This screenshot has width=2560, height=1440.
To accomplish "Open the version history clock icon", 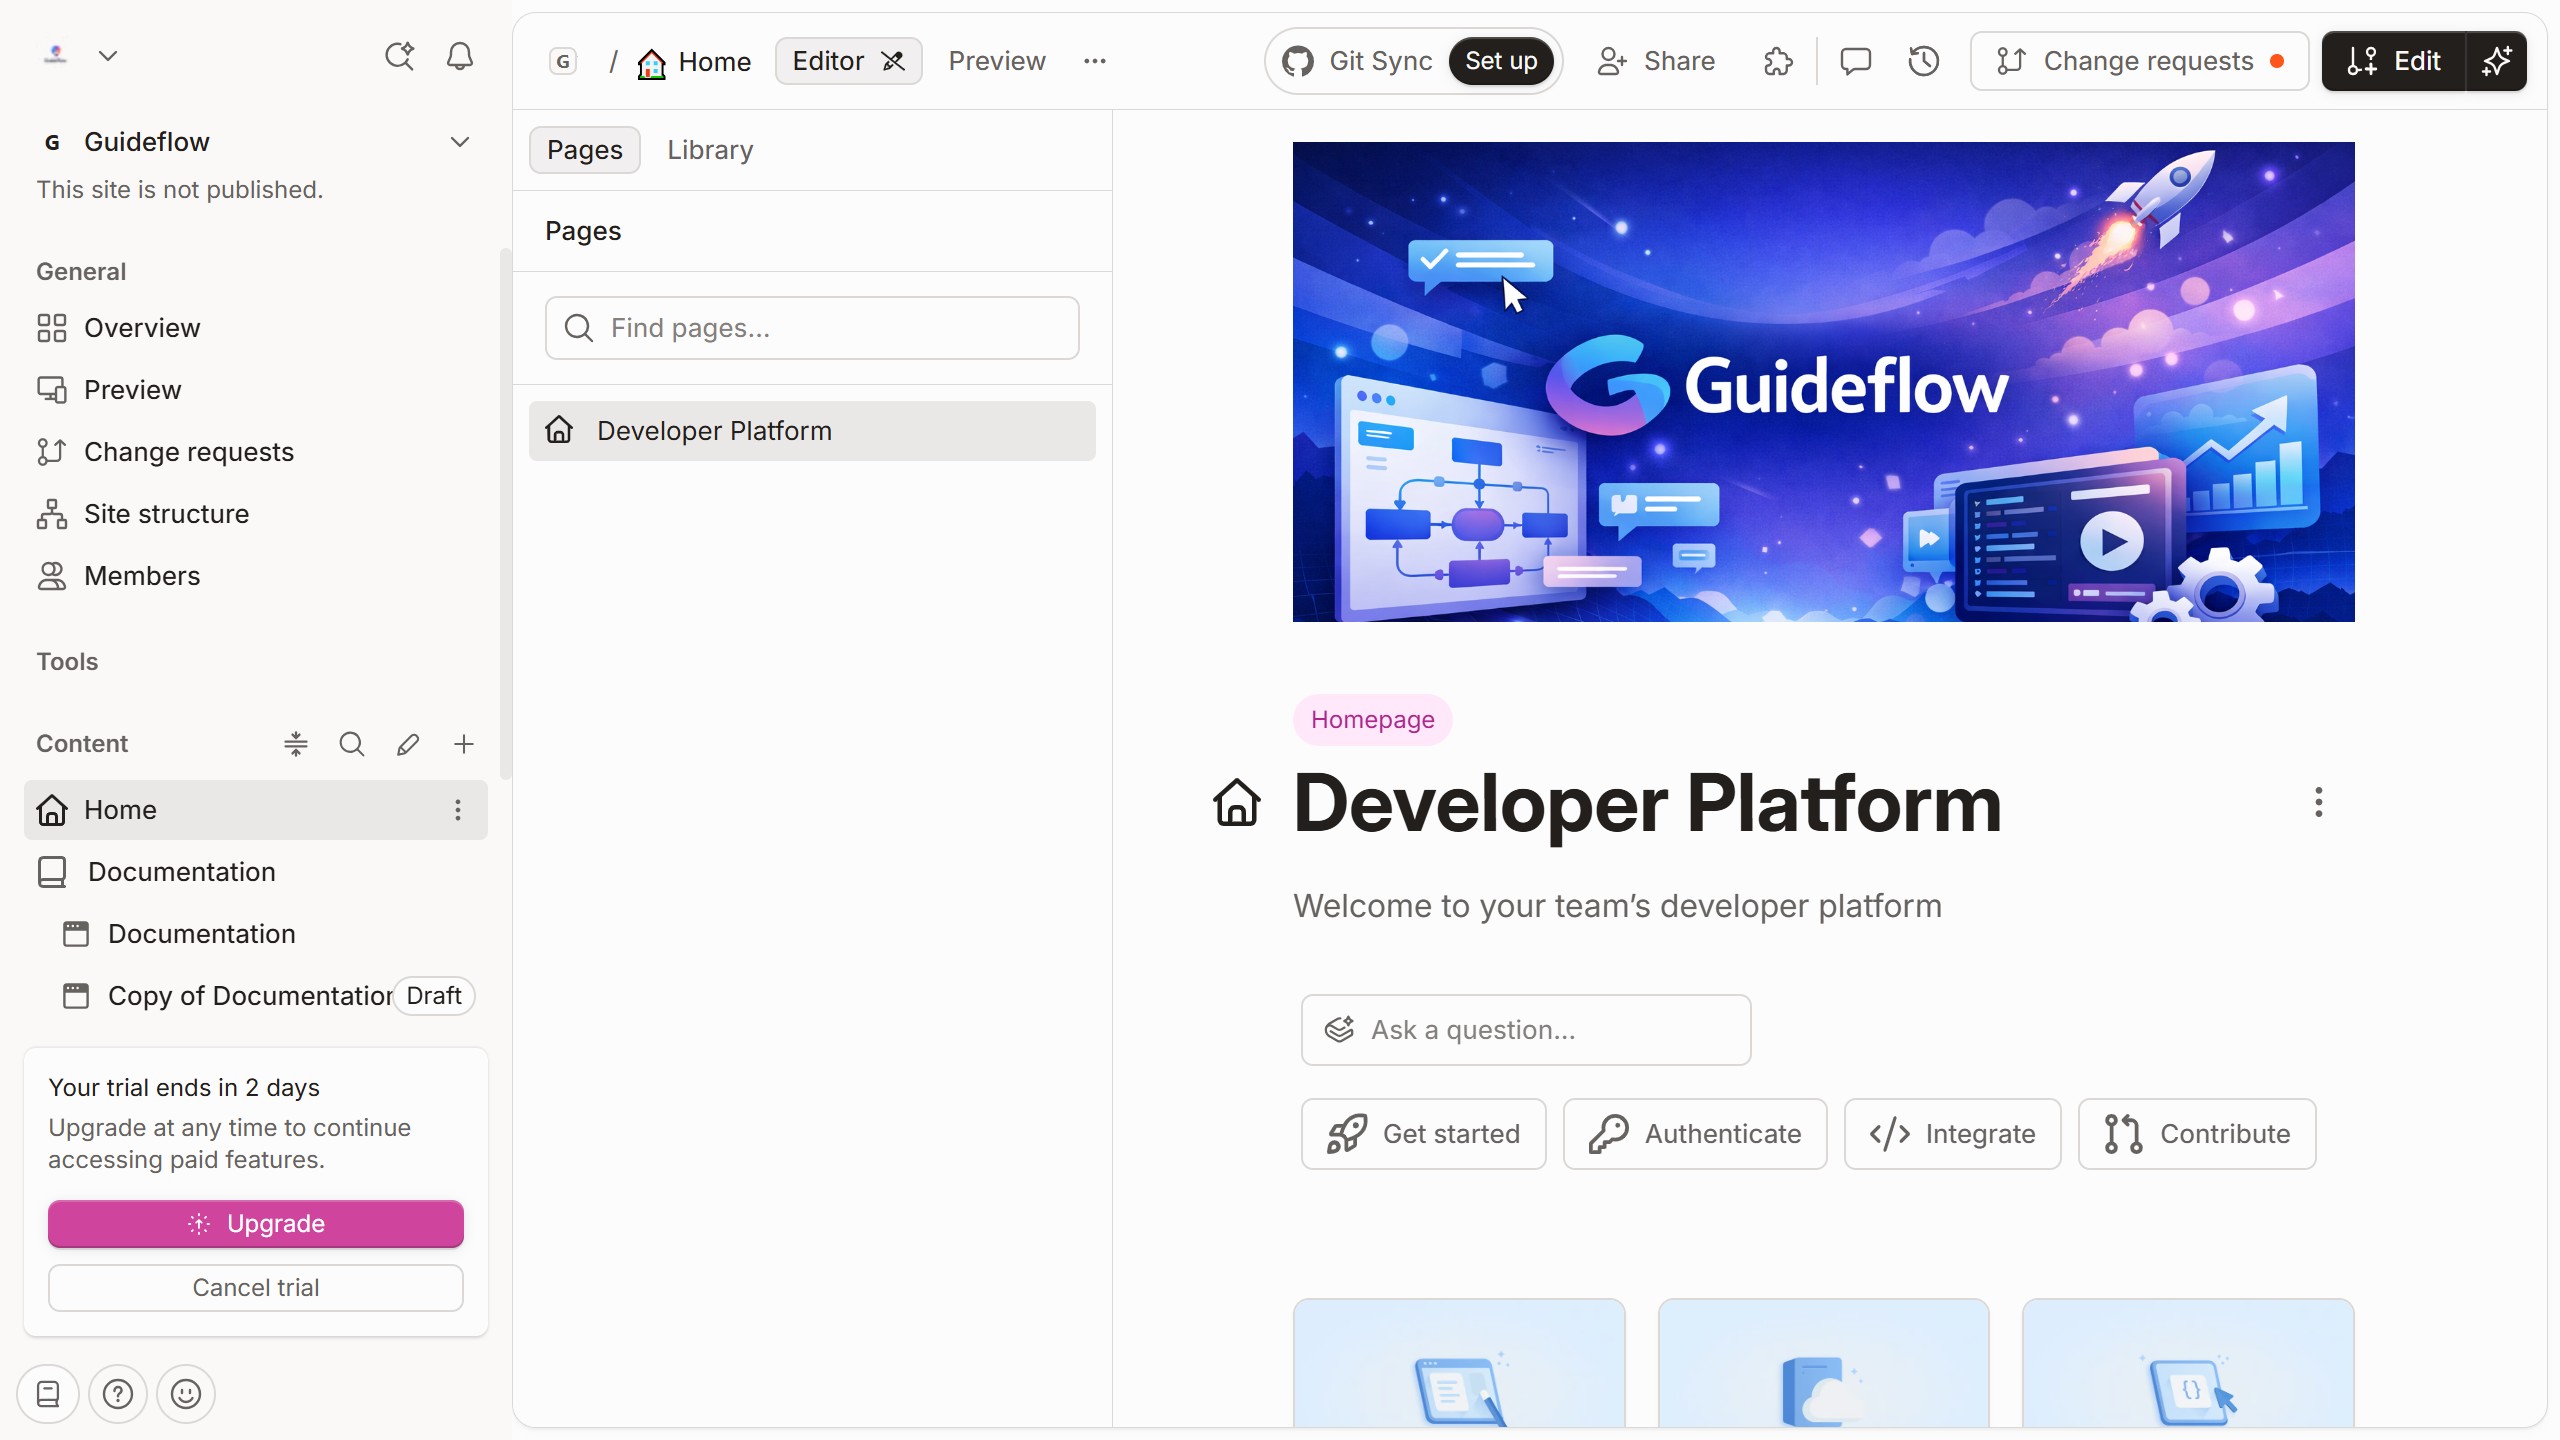I will point(1924,61).
